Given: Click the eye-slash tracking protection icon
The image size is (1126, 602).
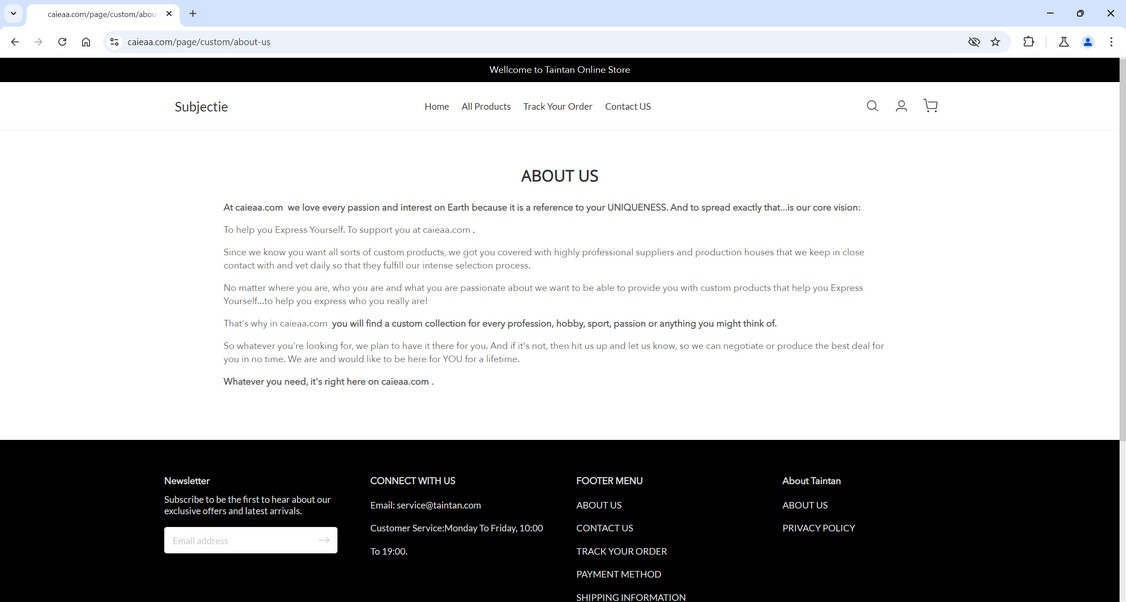Looking at the screenshot, I should point(974,42).
